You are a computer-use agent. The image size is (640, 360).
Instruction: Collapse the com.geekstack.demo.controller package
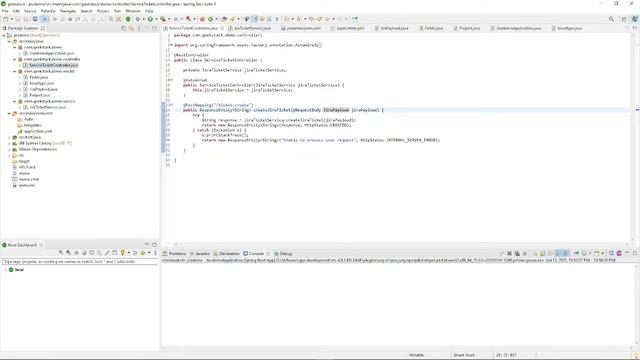pyautogui.click(x=15, y=60)
